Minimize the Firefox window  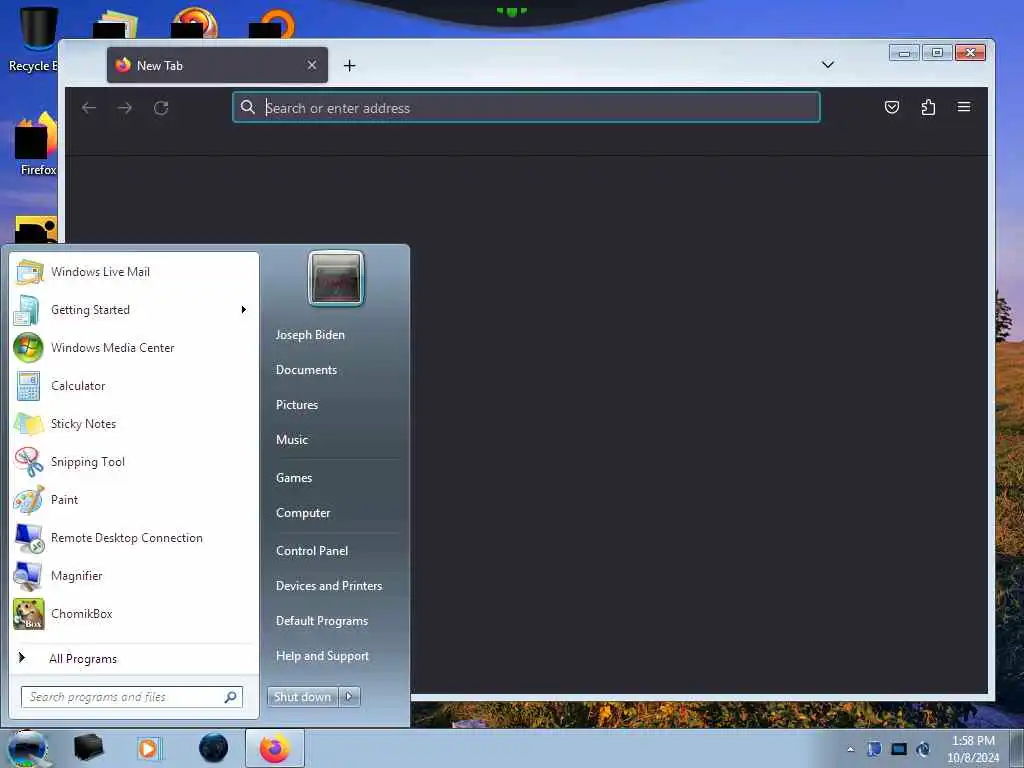point(904,53)
